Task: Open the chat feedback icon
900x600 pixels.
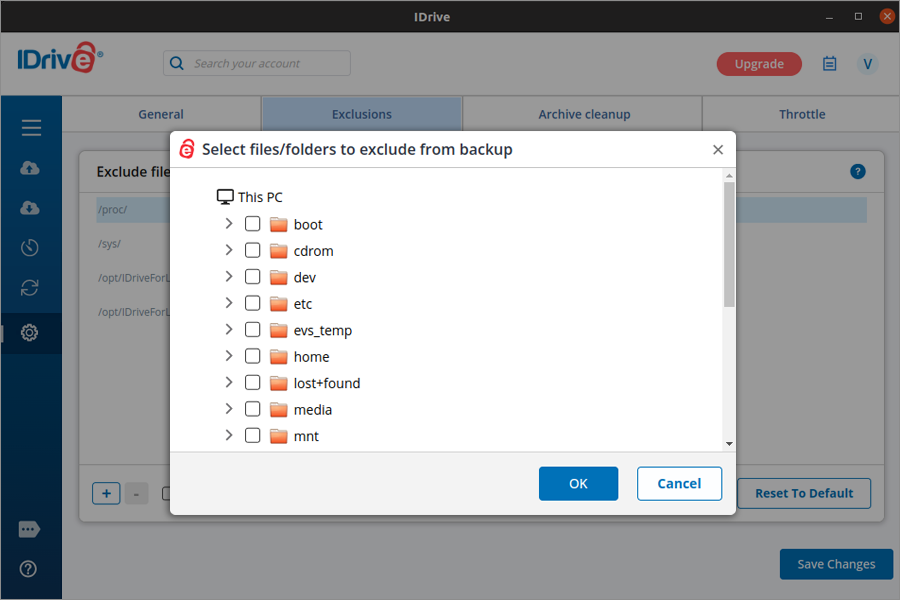Action: coord(29,529)
